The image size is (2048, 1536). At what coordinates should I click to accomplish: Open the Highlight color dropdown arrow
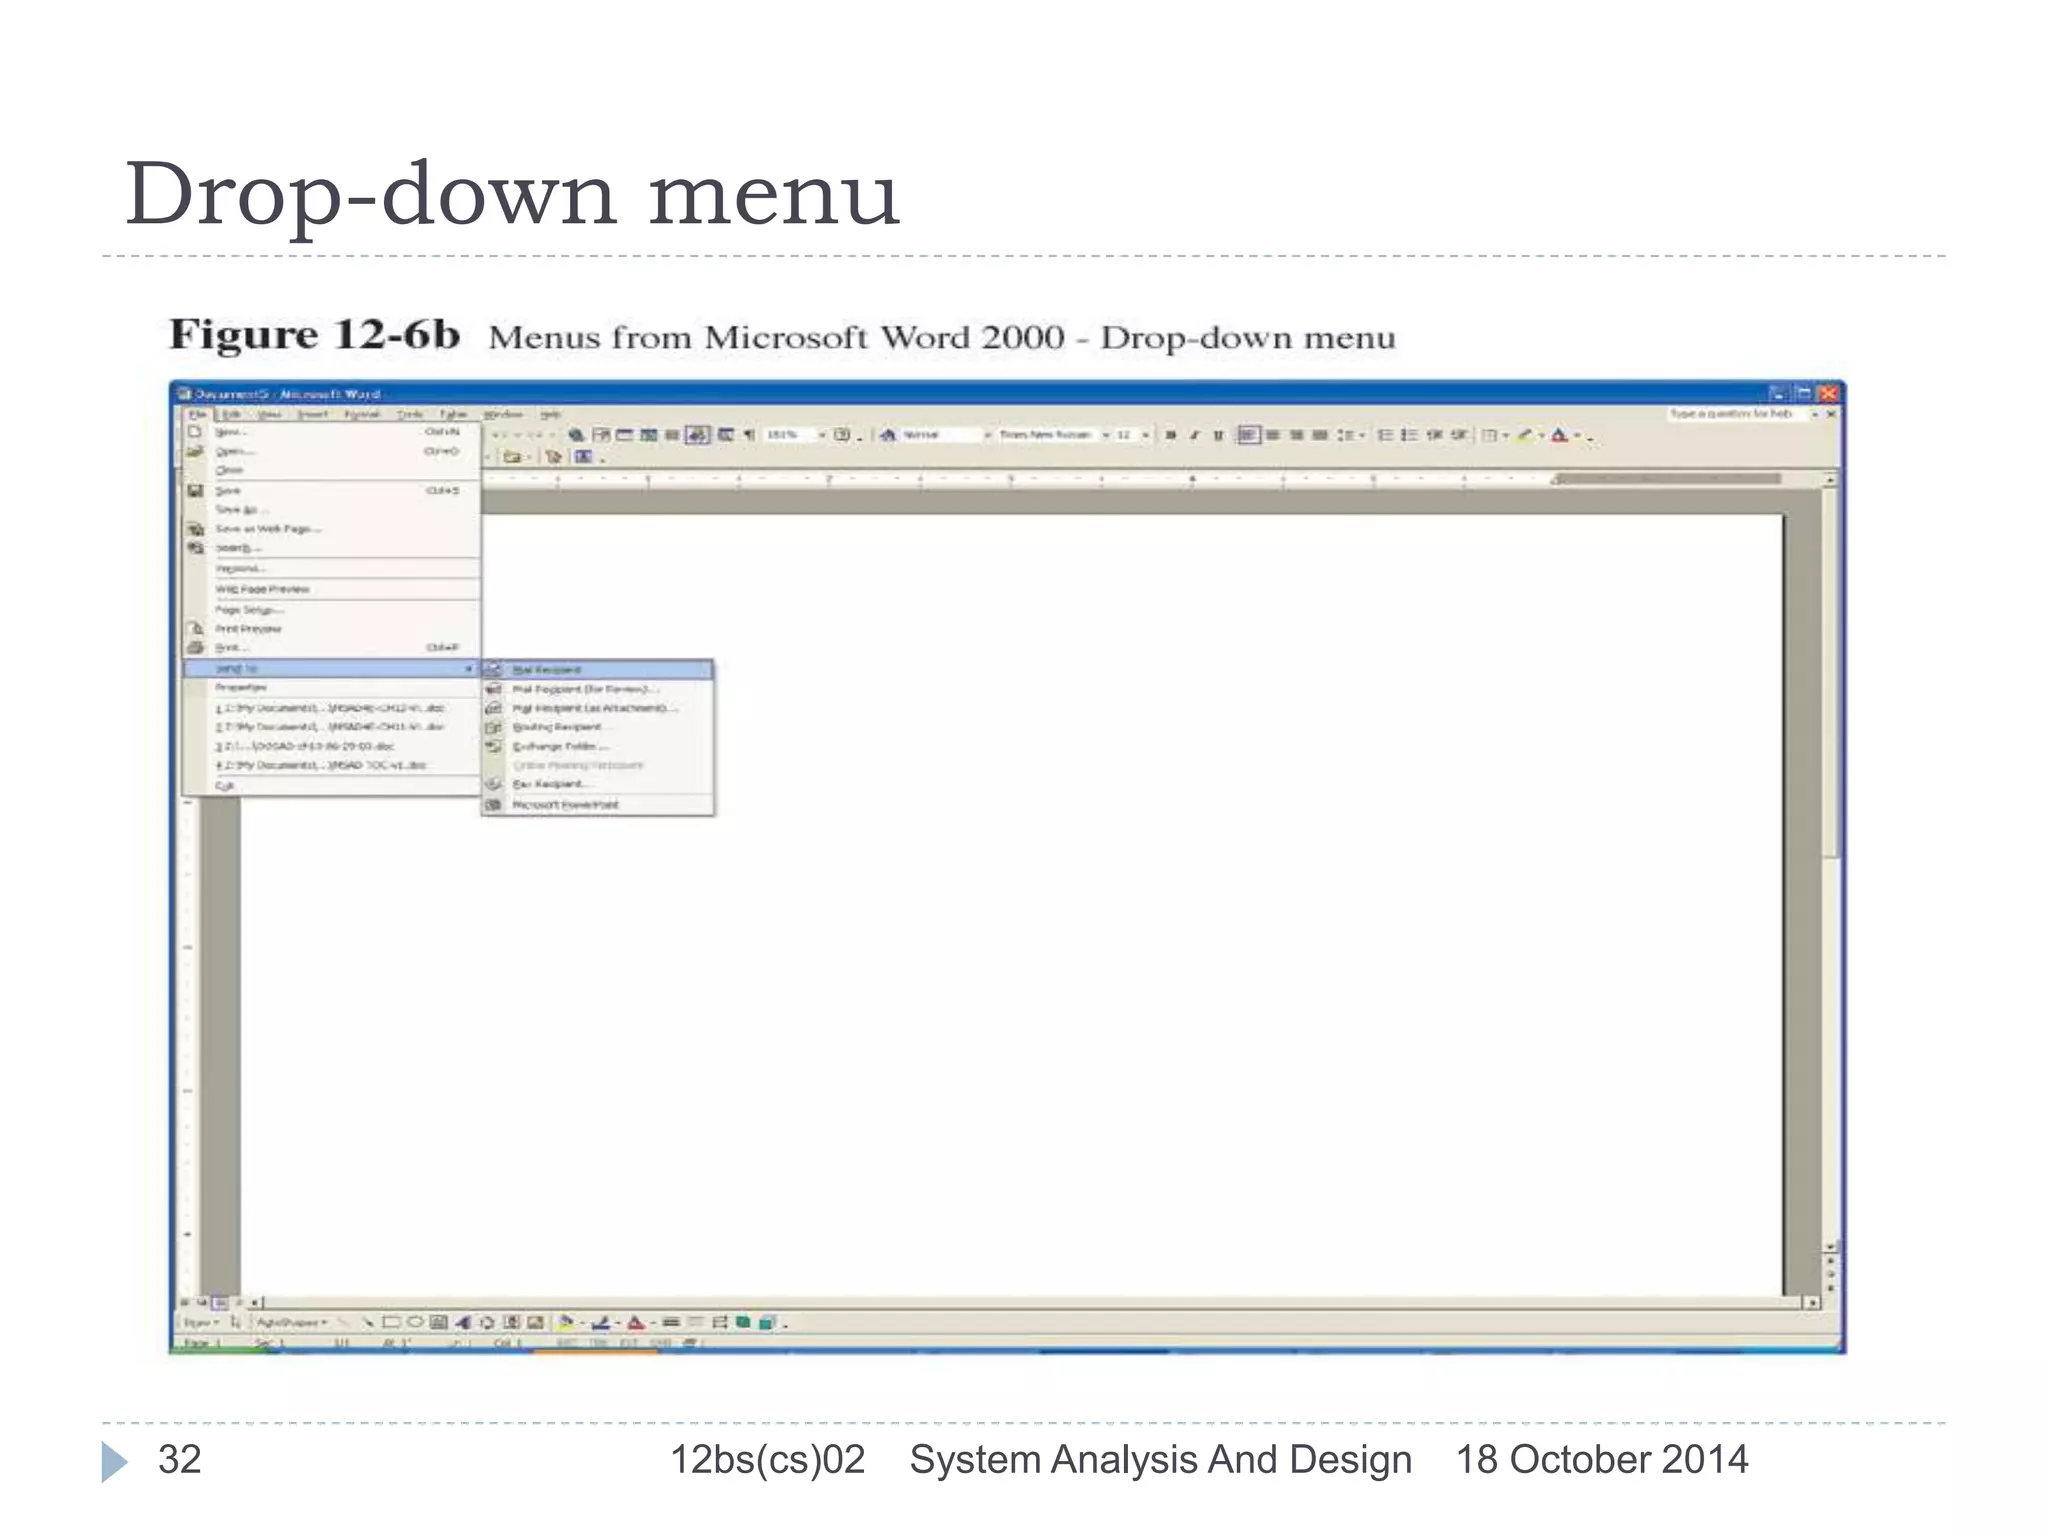pyautogui.click(x=1541, y=435)
